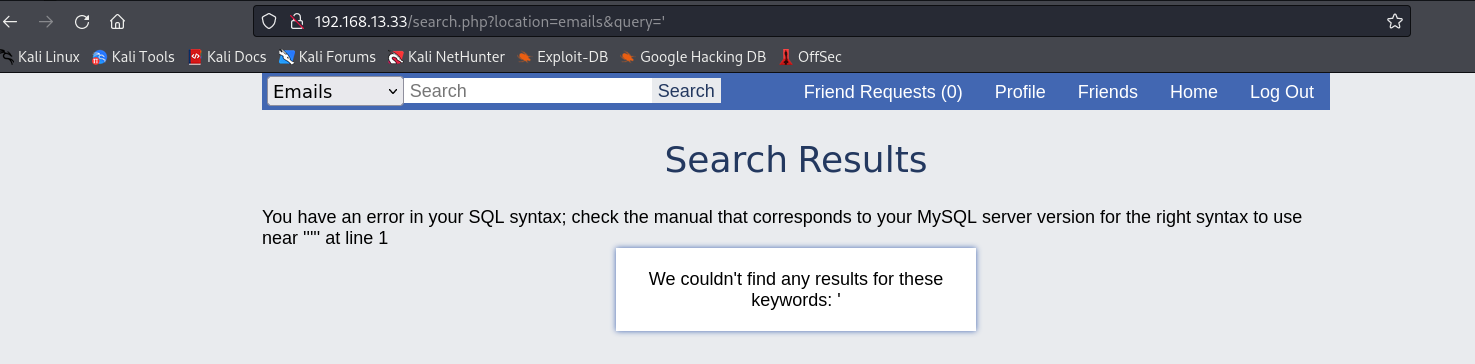Reload the current page
This screenshot has height=364, width=1475.
82,21
